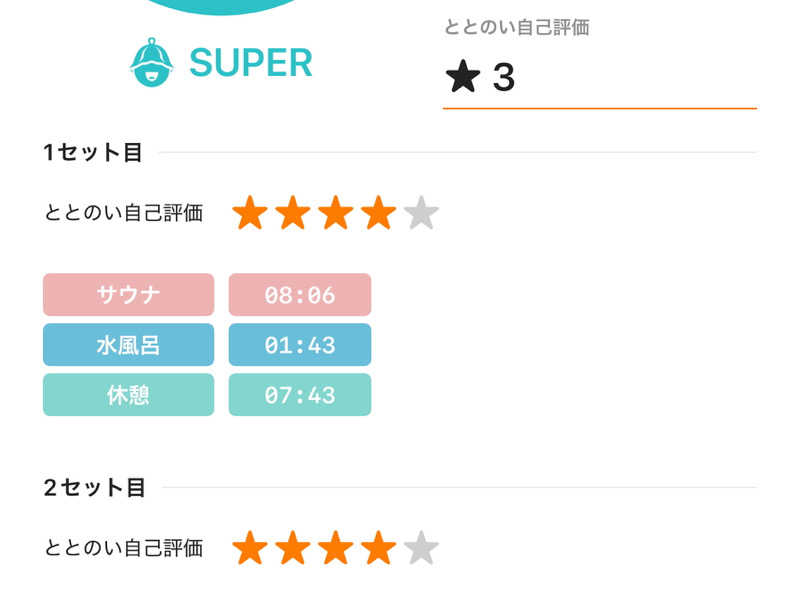Click the SUPER mascot hat icon
The image size is (800, 600).
point(152,63)
